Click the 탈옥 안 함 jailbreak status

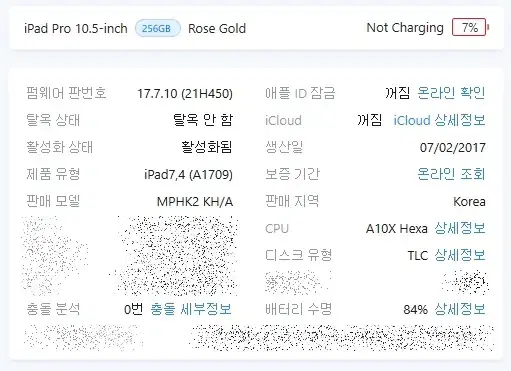coord(203,120)
